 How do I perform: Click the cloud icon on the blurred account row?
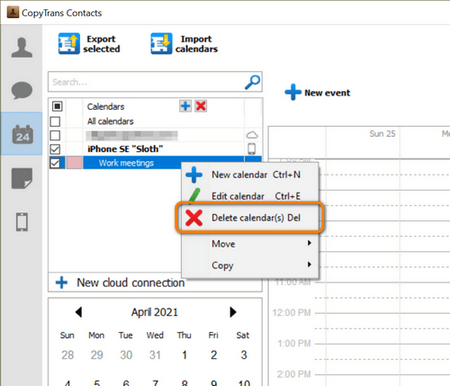pos(252,135)
